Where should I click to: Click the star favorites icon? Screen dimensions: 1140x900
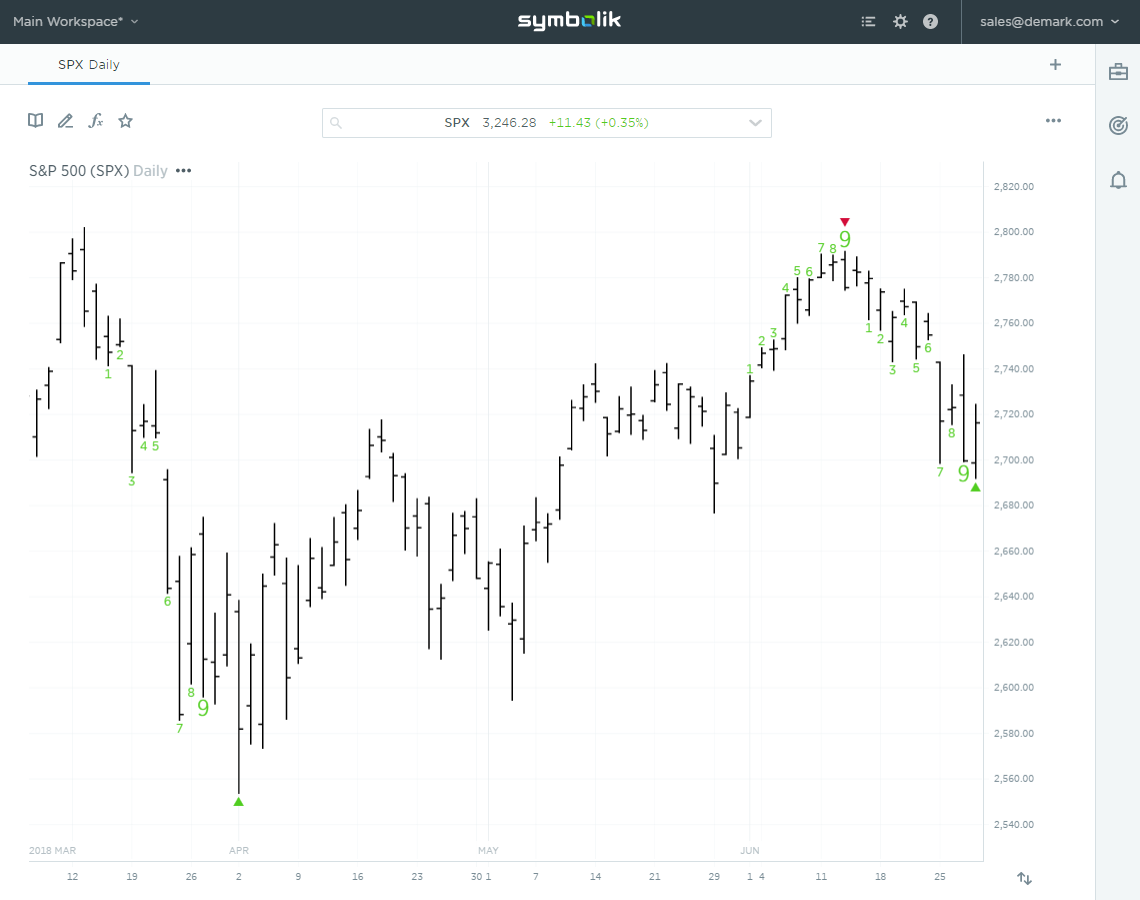(125, 120)
